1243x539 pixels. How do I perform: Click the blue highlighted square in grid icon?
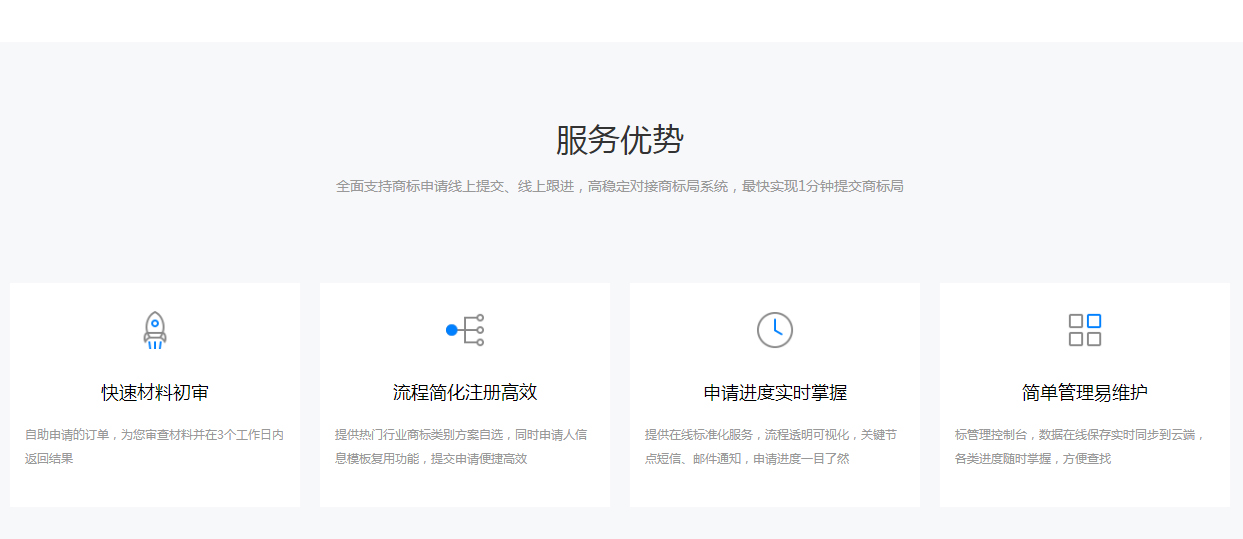[x=1094, y=321]
